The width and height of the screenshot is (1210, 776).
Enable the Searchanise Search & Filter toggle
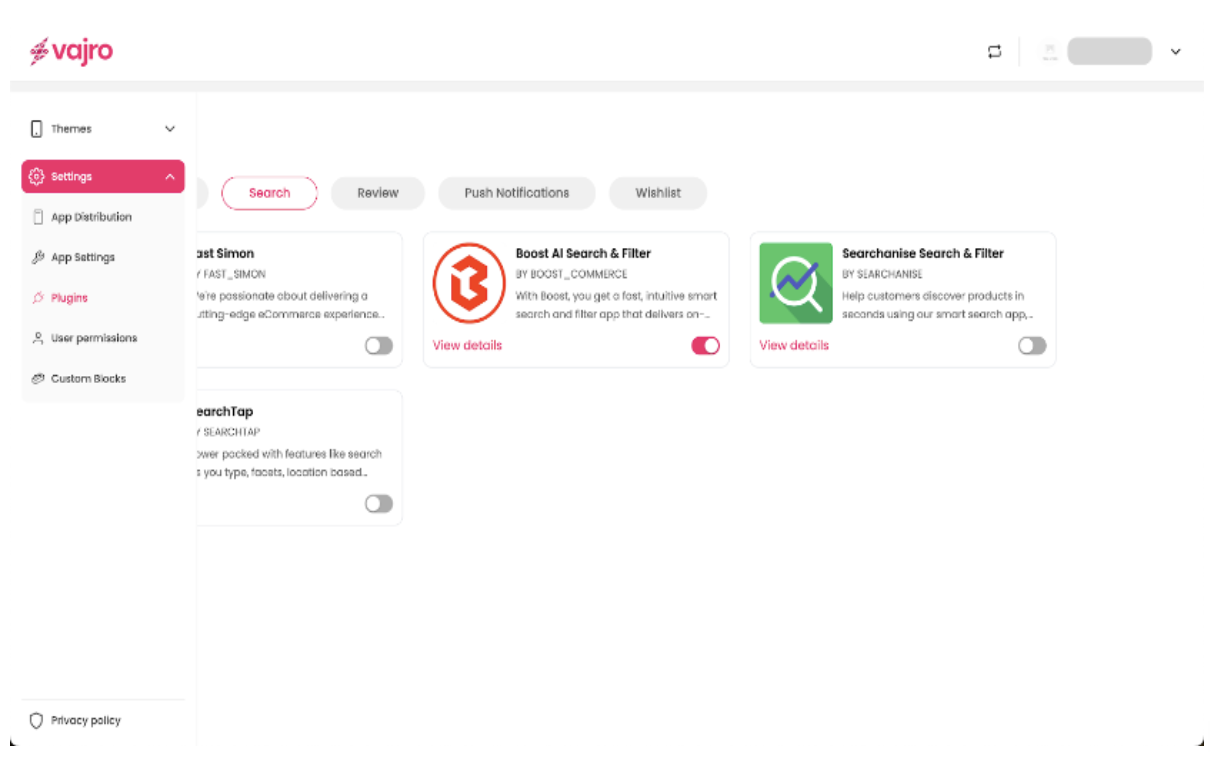tap(1032, 346)
